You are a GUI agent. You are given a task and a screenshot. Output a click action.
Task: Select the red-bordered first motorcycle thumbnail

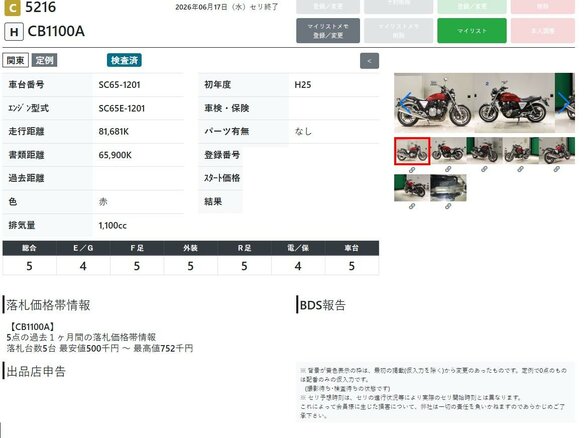tap(412, 151)
